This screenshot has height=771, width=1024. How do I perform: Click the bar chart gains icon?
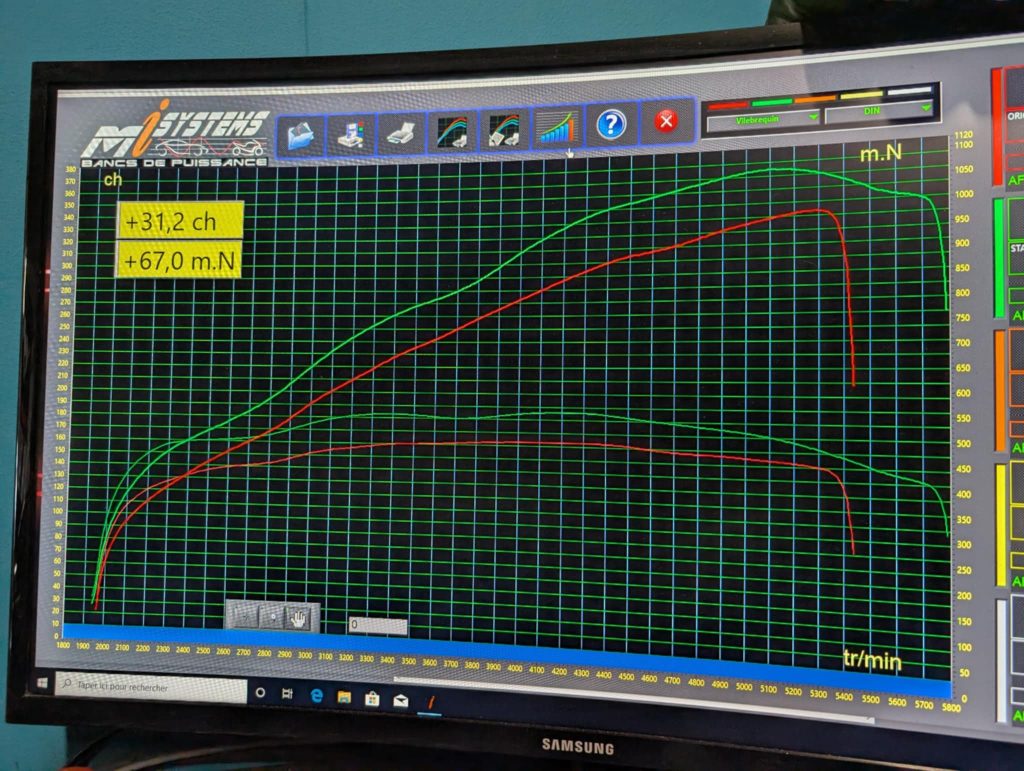pos(558,127)
